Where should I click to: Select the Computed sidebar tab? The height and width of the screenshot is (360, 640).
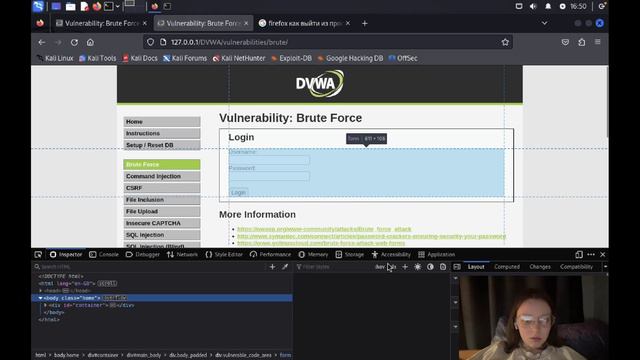(507, 267)
